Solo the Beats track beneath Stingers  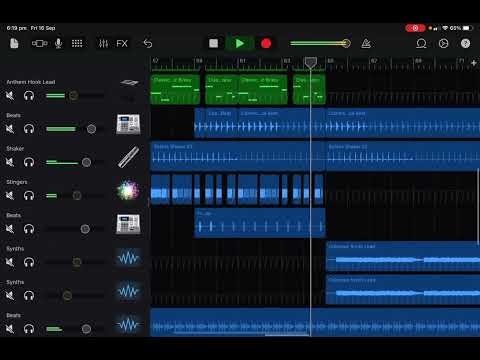[29, 229]
